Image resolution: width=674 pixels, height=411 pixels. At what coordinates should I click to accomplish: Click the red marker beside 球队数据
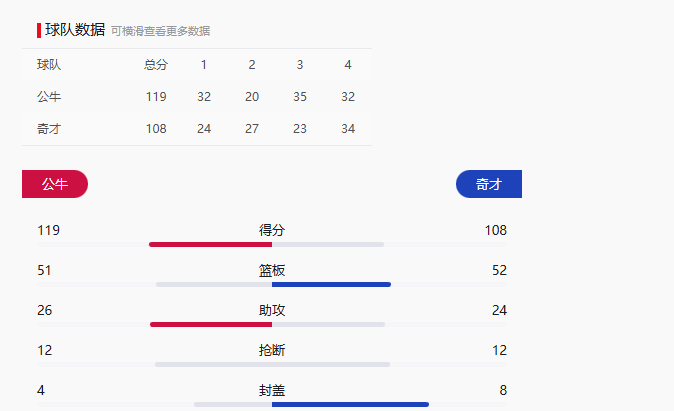coord(38,30)
